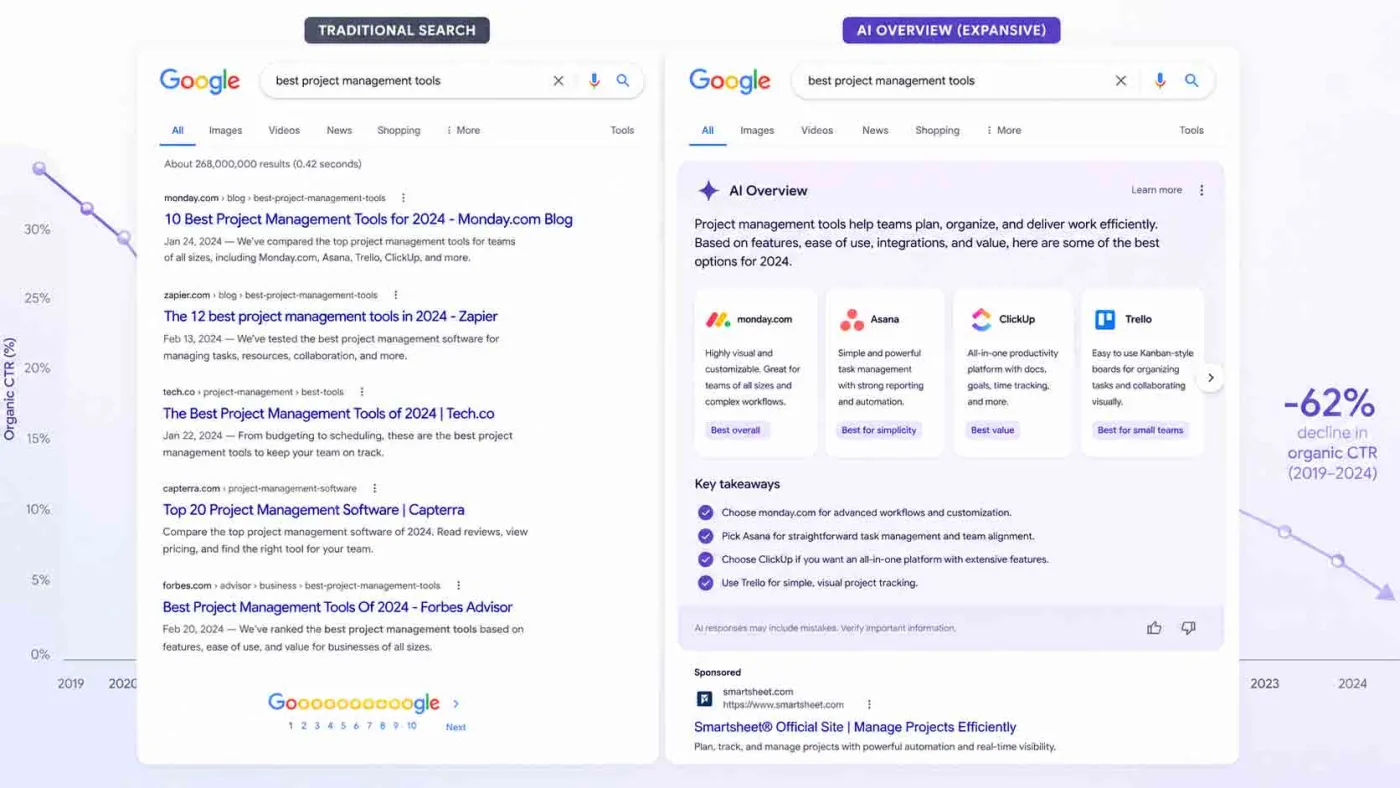The height and width of the screenshot is (788, 1400).
Task: Give thumbs up to AI Overview response
Action: click(x=1154, y=628)
